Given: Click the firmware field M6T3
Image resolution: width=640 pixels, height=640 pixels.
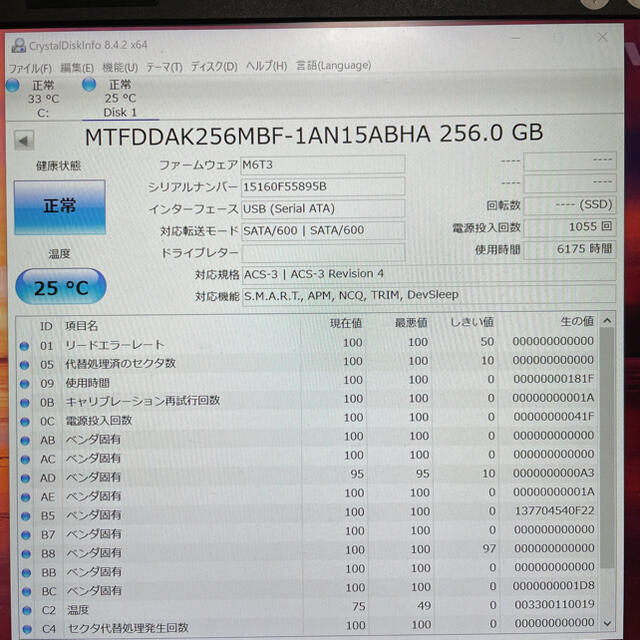Looking at the screenshot, I should pos(322,164).
